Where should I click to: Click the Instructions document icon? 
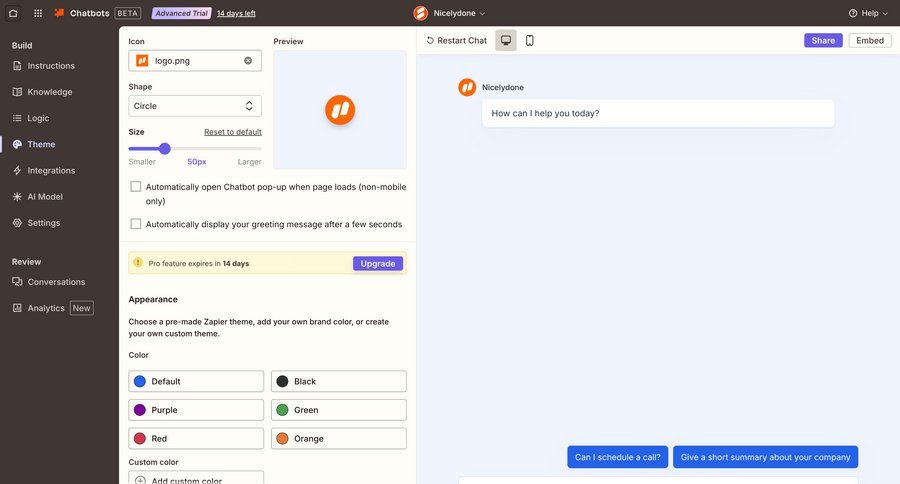pos(17,65)
